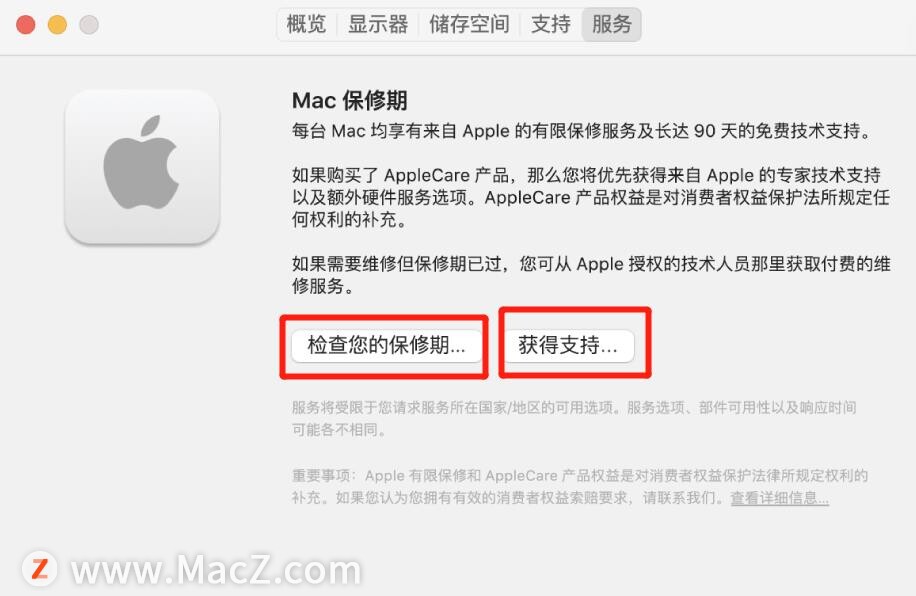
Task: Click the 90 天 free support paragraph
Action: click(x=582, y=130)
